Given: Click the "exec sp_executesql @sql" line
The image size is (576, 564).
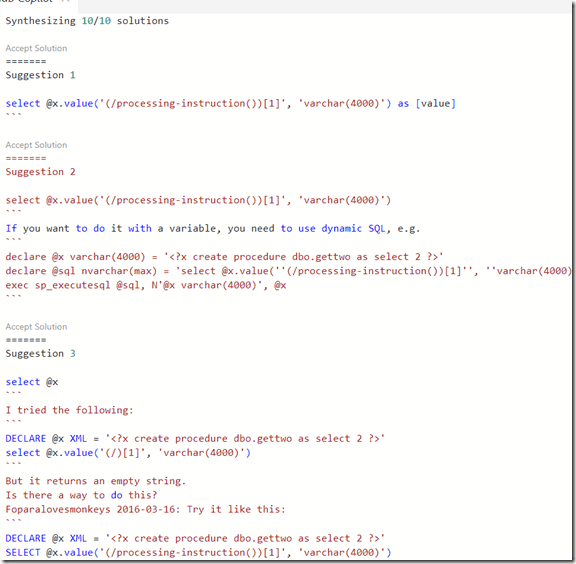Looking at the screenshot, I should [x=145, y=285].
